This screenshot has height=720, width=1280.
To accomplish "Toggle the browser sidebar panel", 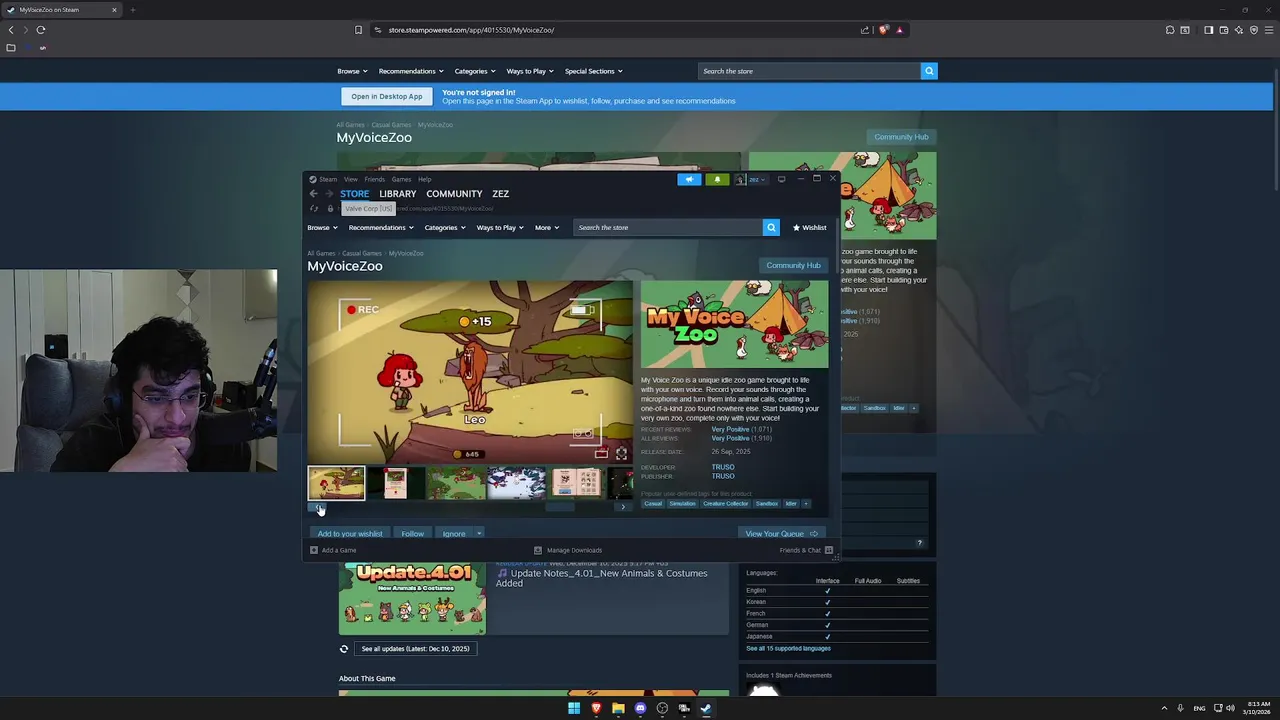I will click(x=1208, y=30).
